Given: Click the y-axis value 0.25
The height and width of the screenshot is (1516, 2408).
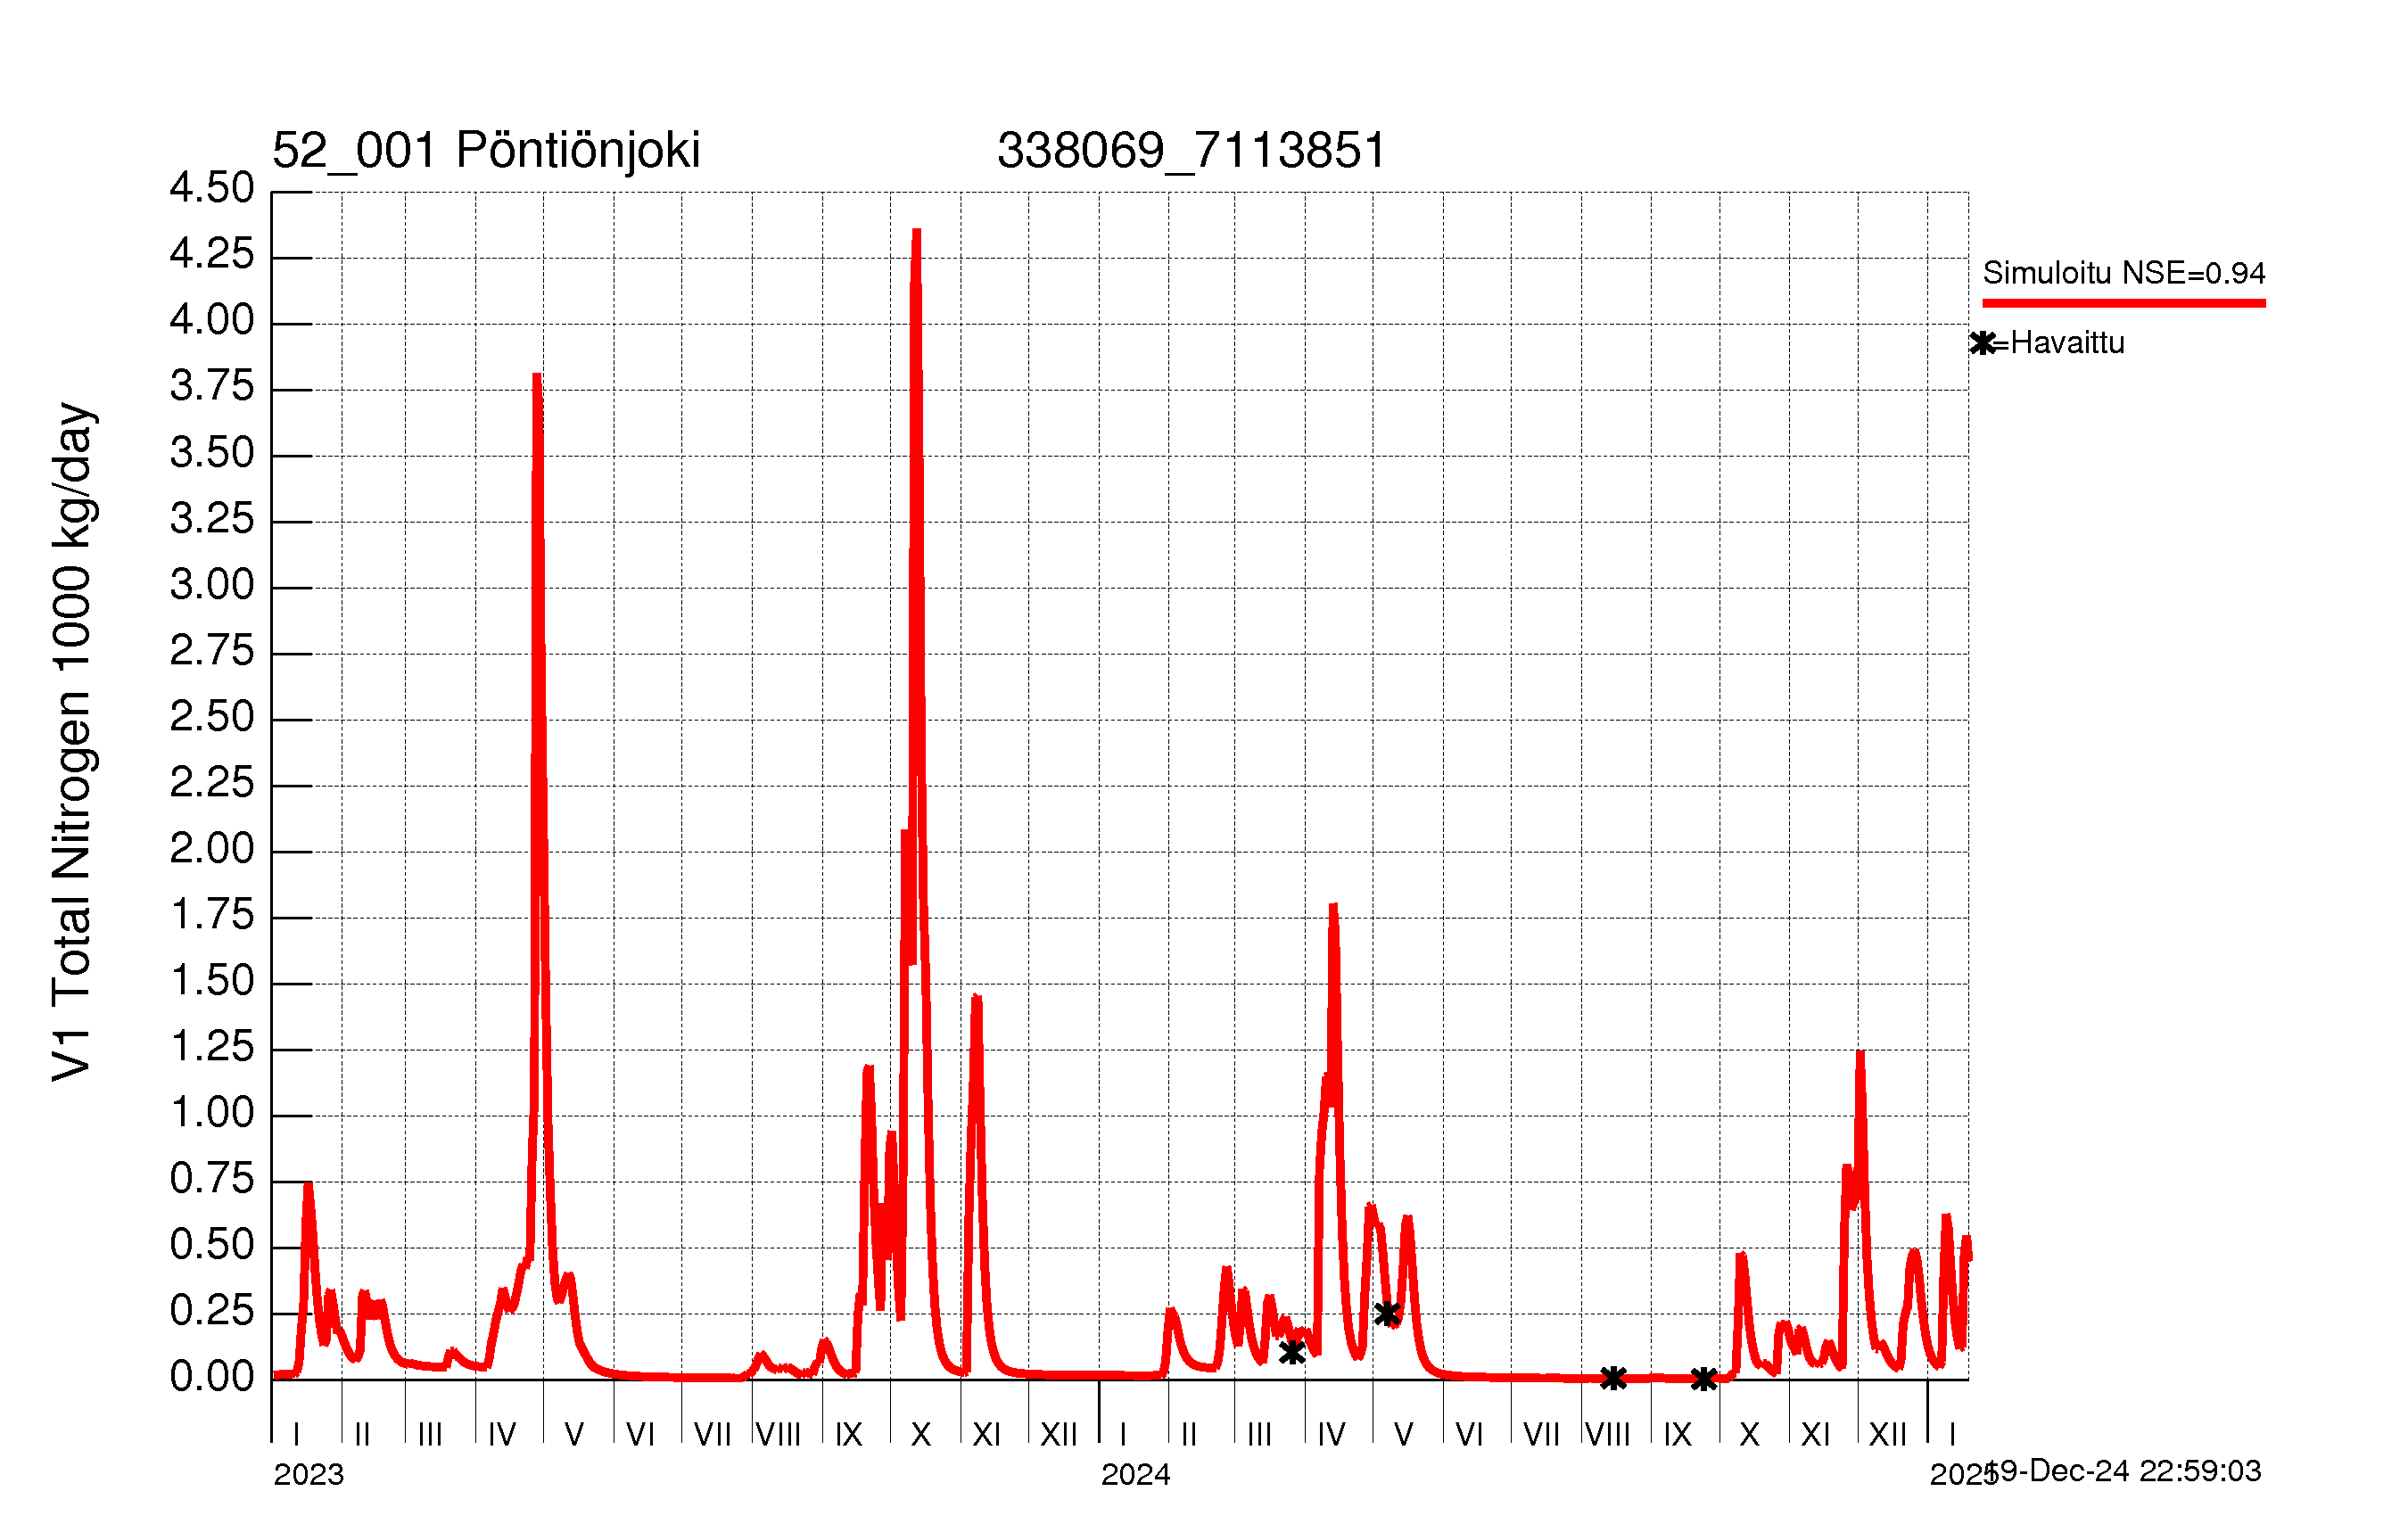Looking at the screenshot, I should (x=212, y=1311).
